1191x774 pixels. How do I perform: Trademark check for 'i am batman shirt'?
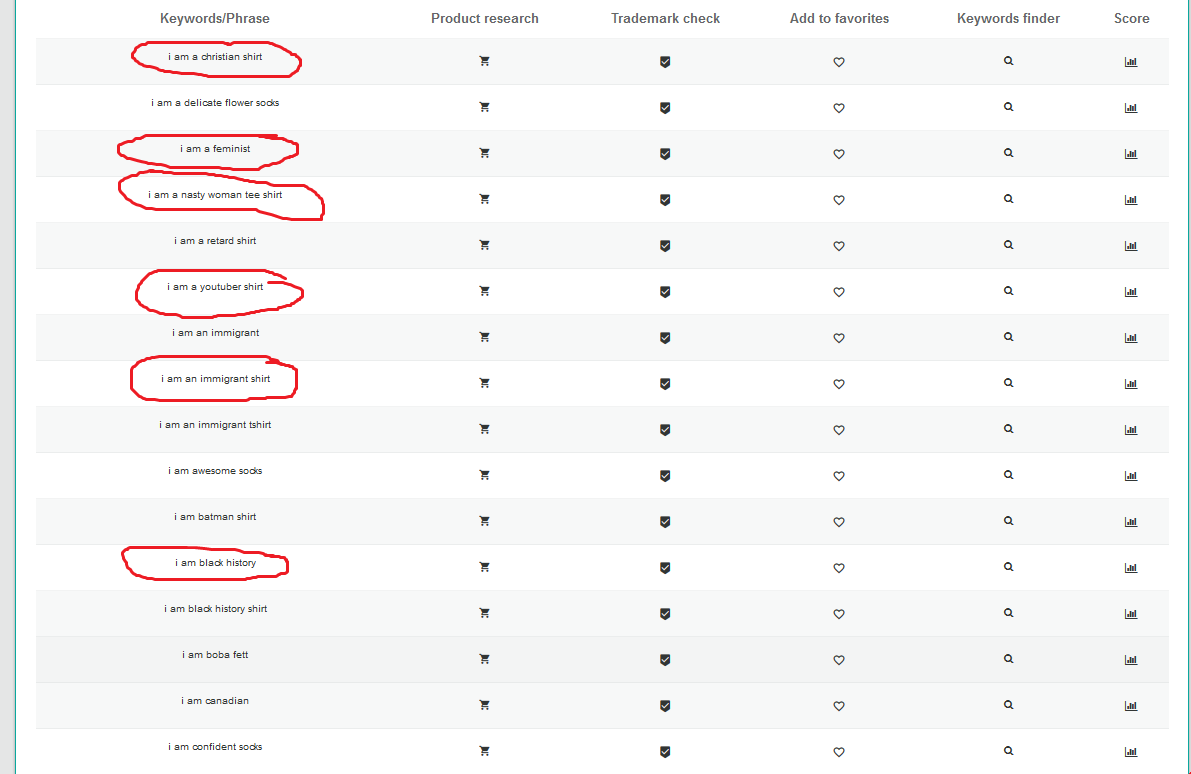coord(665,522)
